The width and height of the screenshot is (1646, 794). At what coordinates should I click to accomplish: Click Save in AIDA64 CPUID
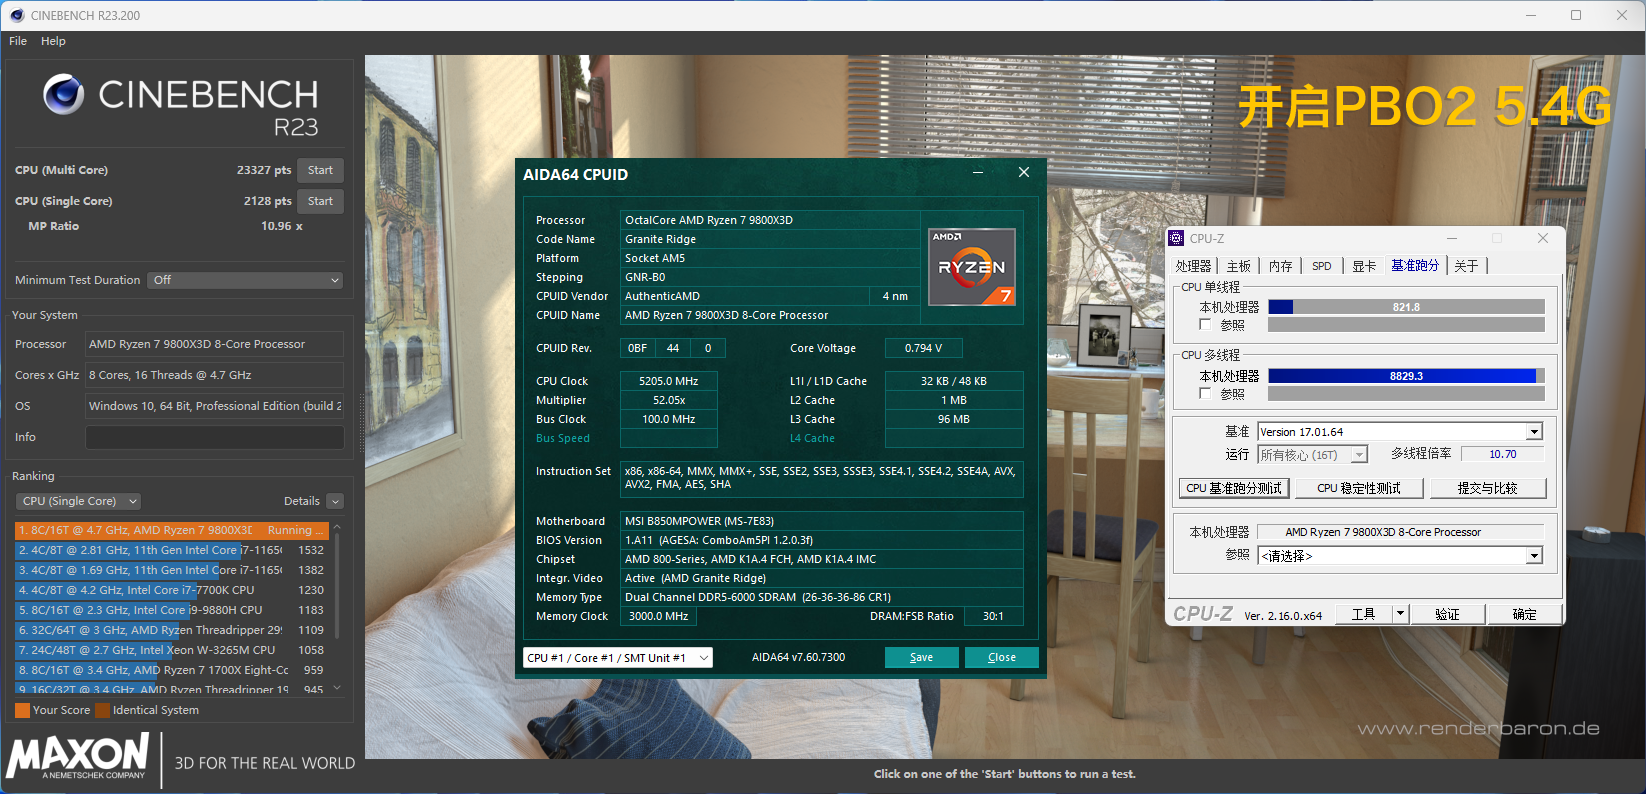(x=921, y=658)
